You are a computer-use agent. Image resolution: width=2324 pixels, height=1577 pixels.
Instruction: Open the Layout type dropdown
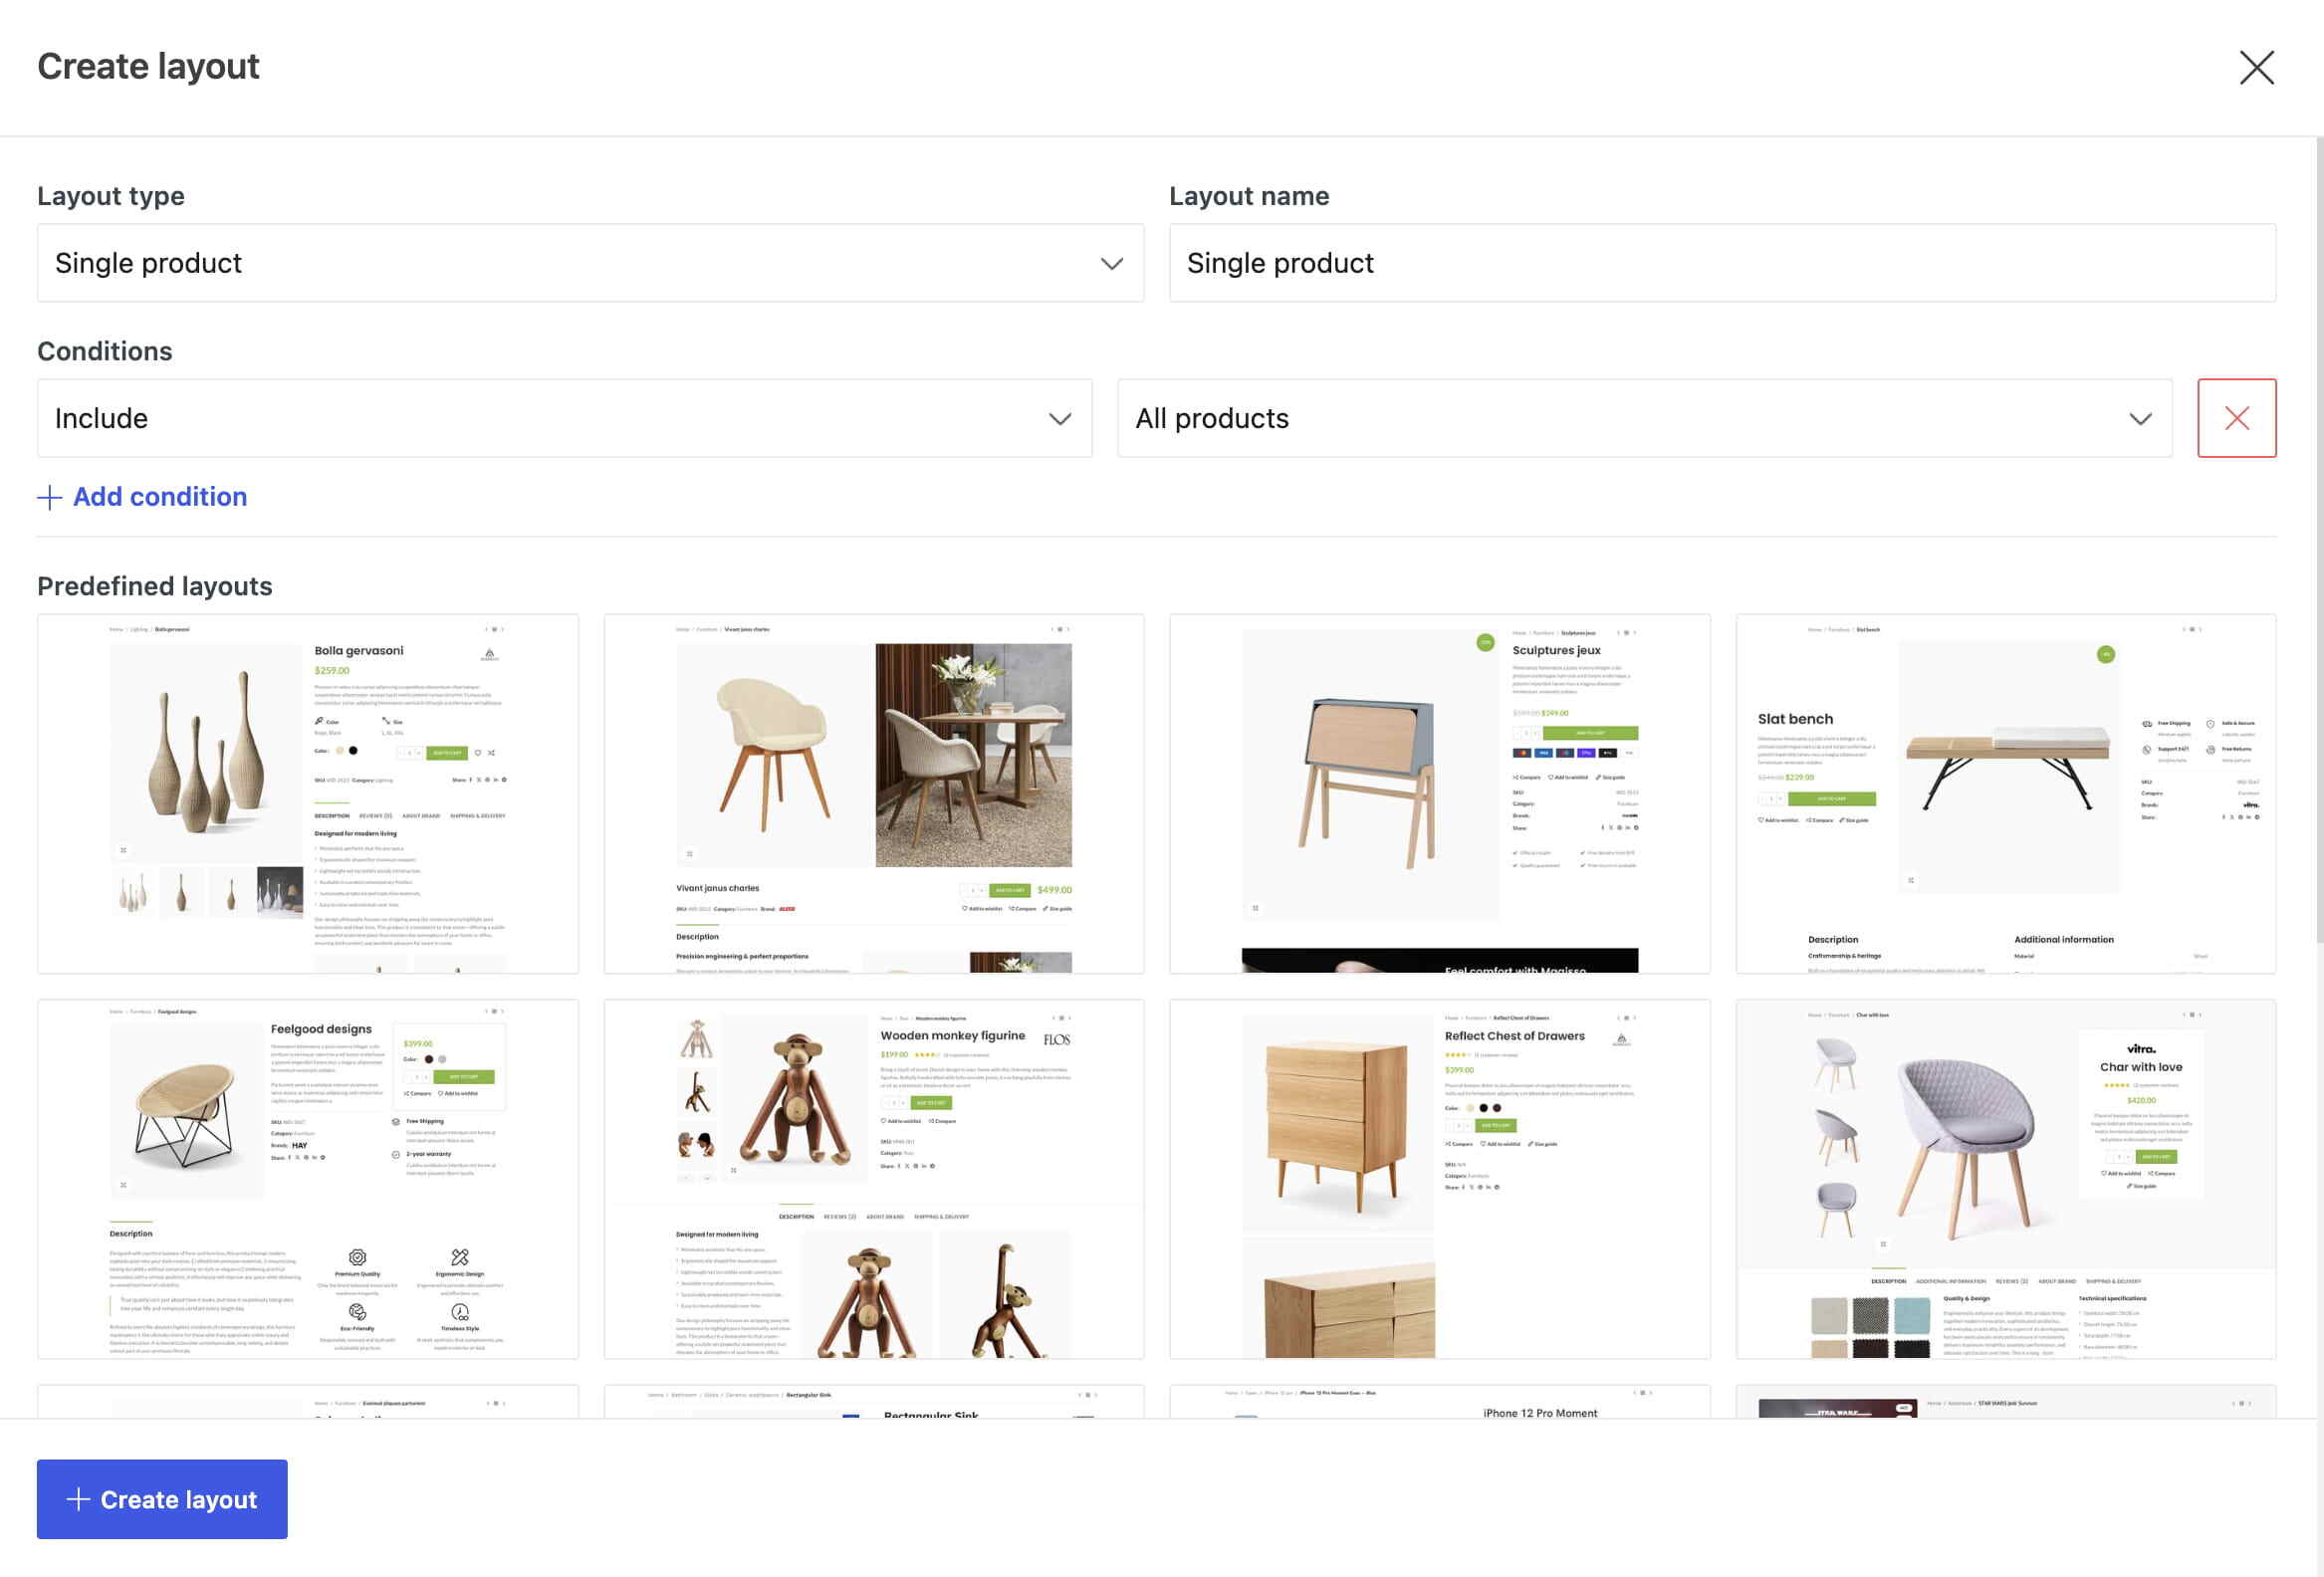point(590,263)
